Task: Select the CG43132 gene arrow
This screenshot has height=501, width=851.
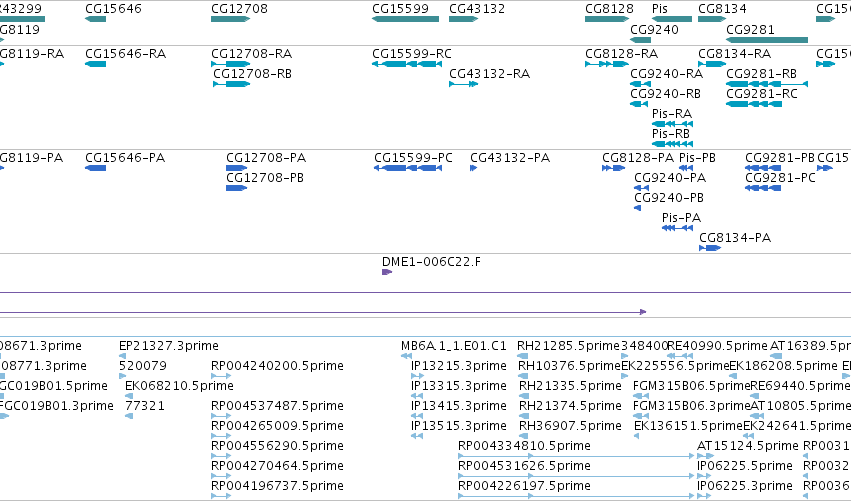Action: (x=463, y=19)
